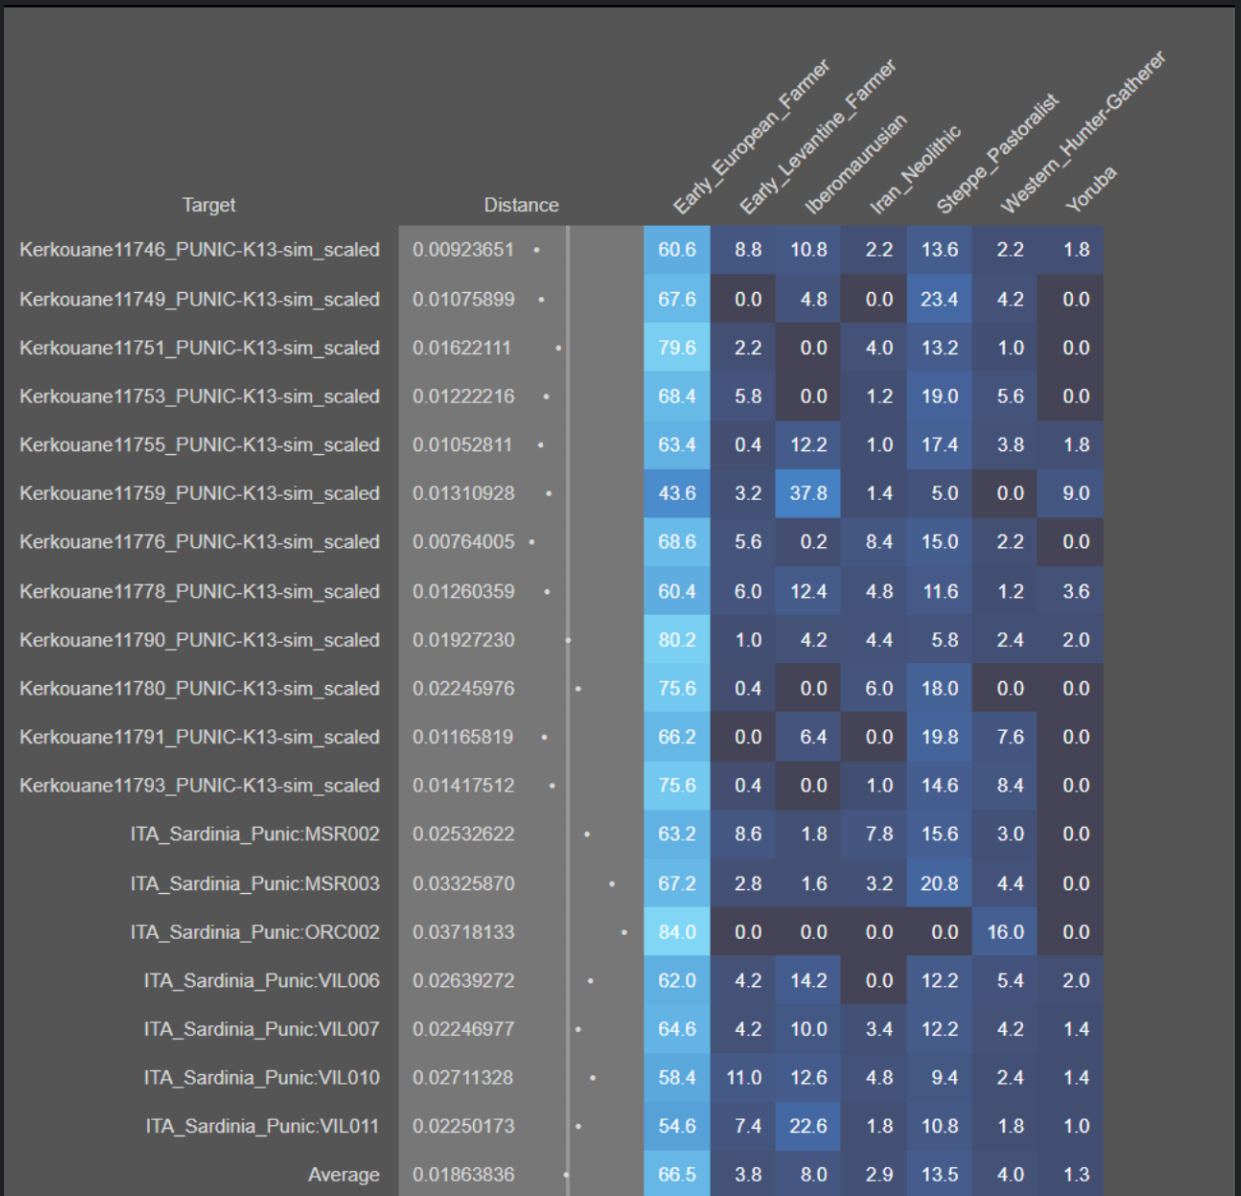Click distance value 0.00923651
Screen dimensions: 1241x1196
tap(463, 250)
